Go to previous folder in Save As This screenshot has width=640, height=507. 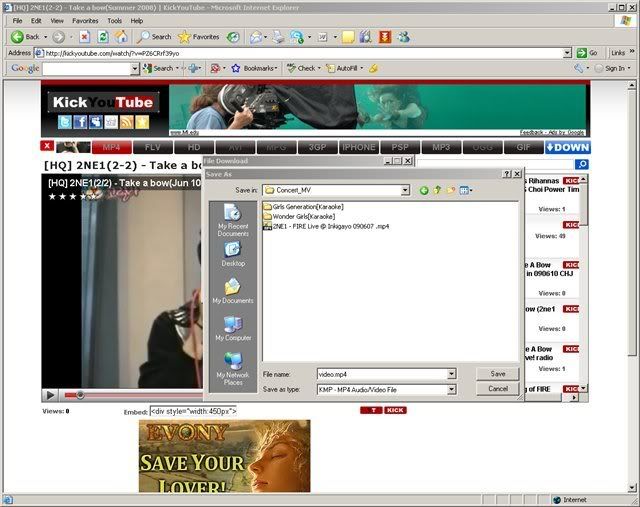(424, 190)
